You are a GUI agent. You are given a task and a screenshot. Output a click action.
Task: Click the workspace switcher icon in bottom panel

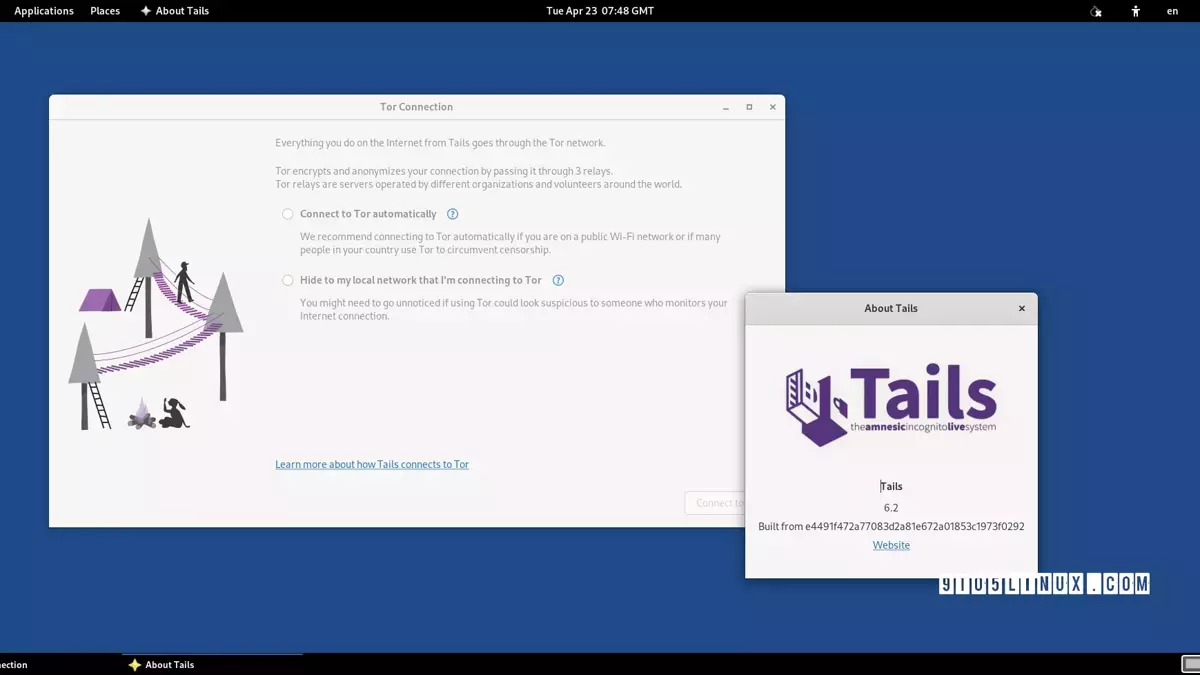point(1190,664)
